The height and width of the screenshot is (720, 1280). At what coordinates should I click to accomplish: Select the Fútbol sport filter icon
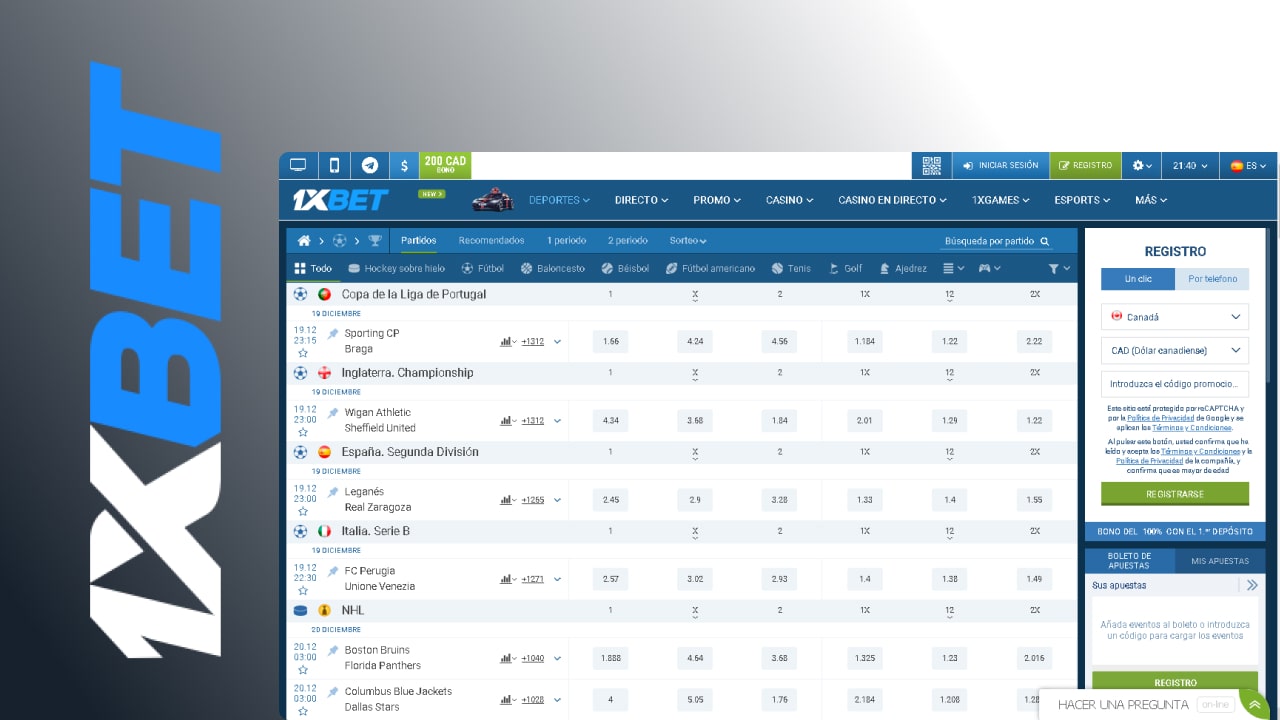(x=466, y=268)
